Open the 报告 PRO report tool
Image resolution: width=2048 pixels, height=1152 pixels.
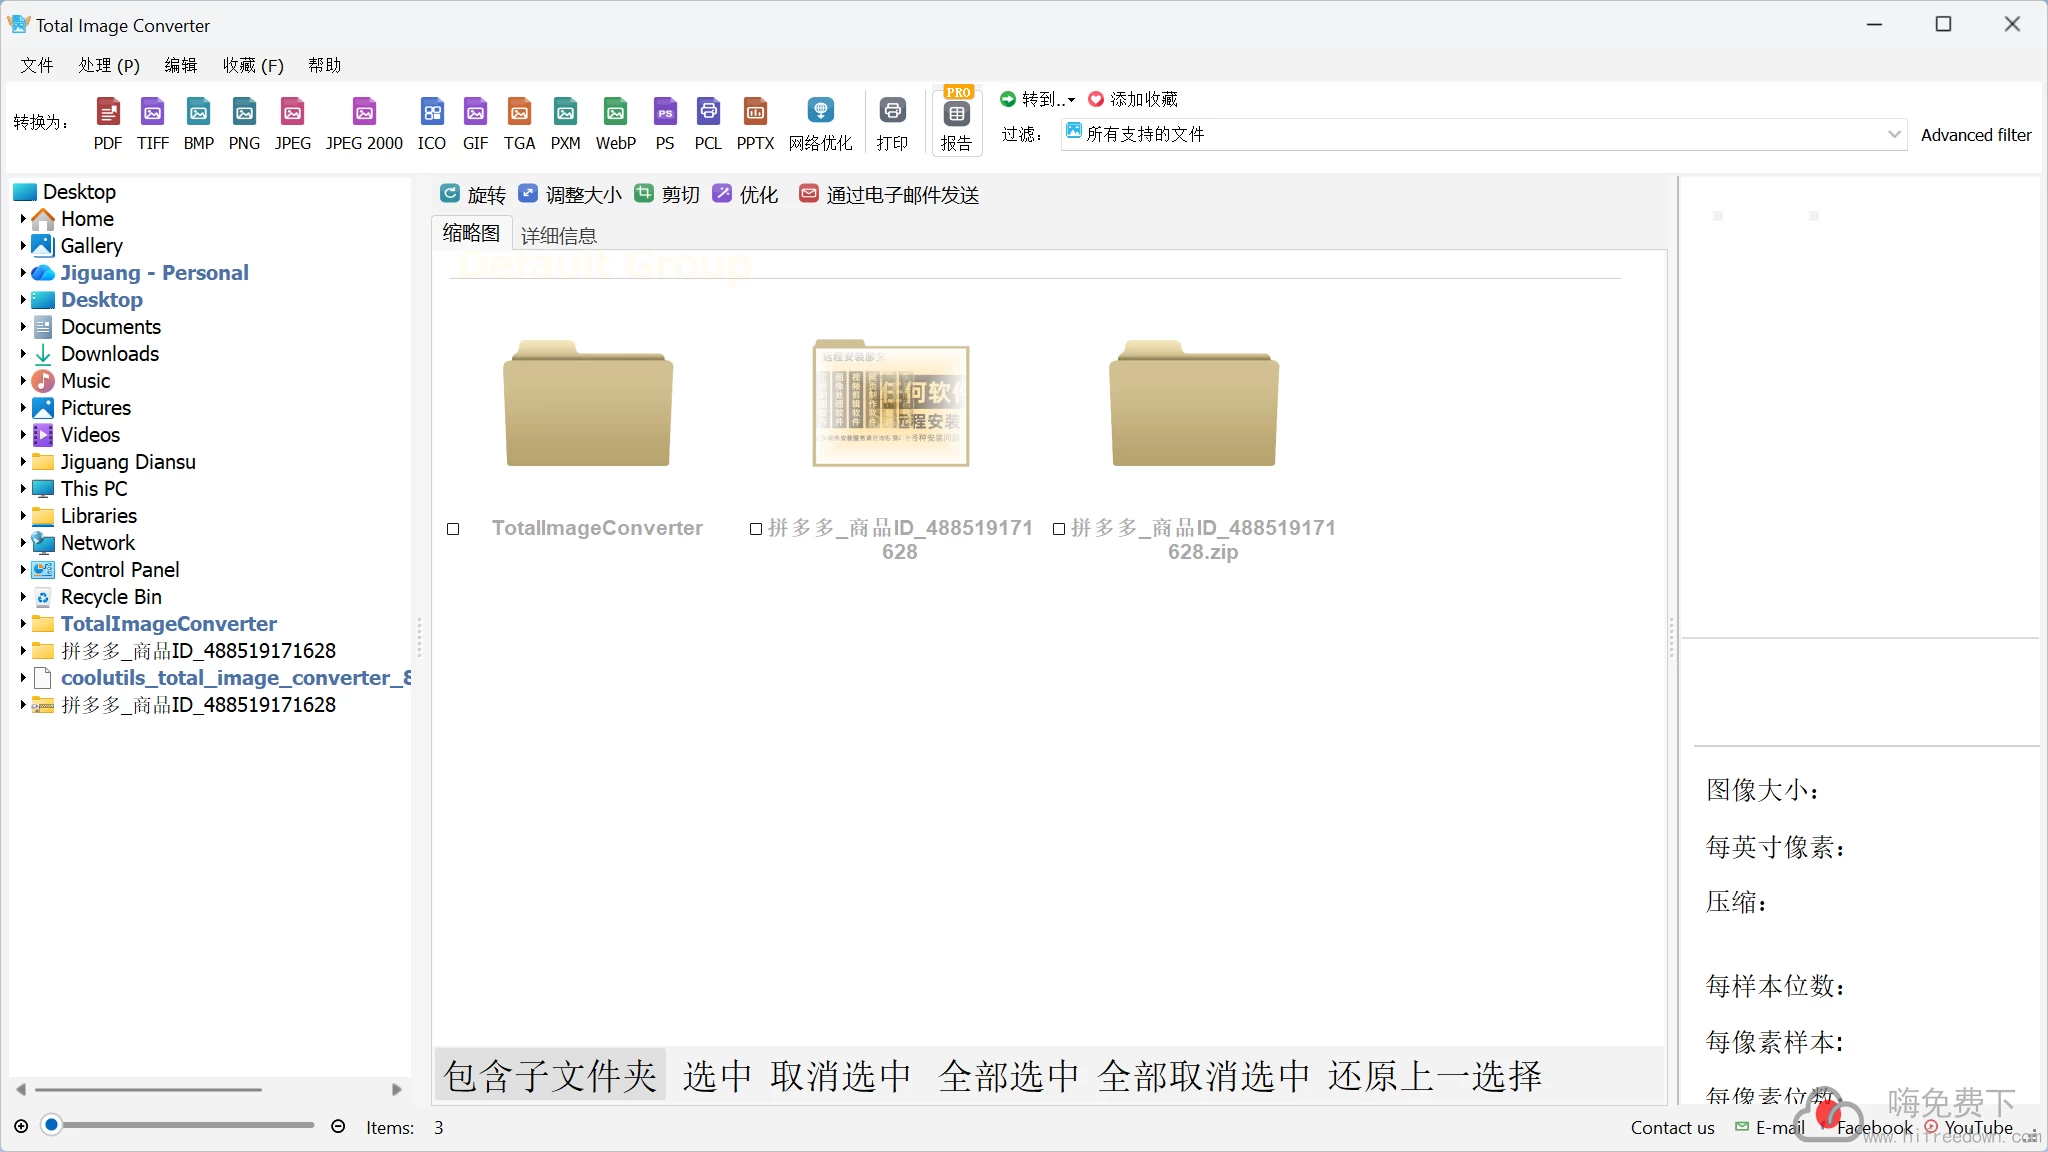[957, 122]
